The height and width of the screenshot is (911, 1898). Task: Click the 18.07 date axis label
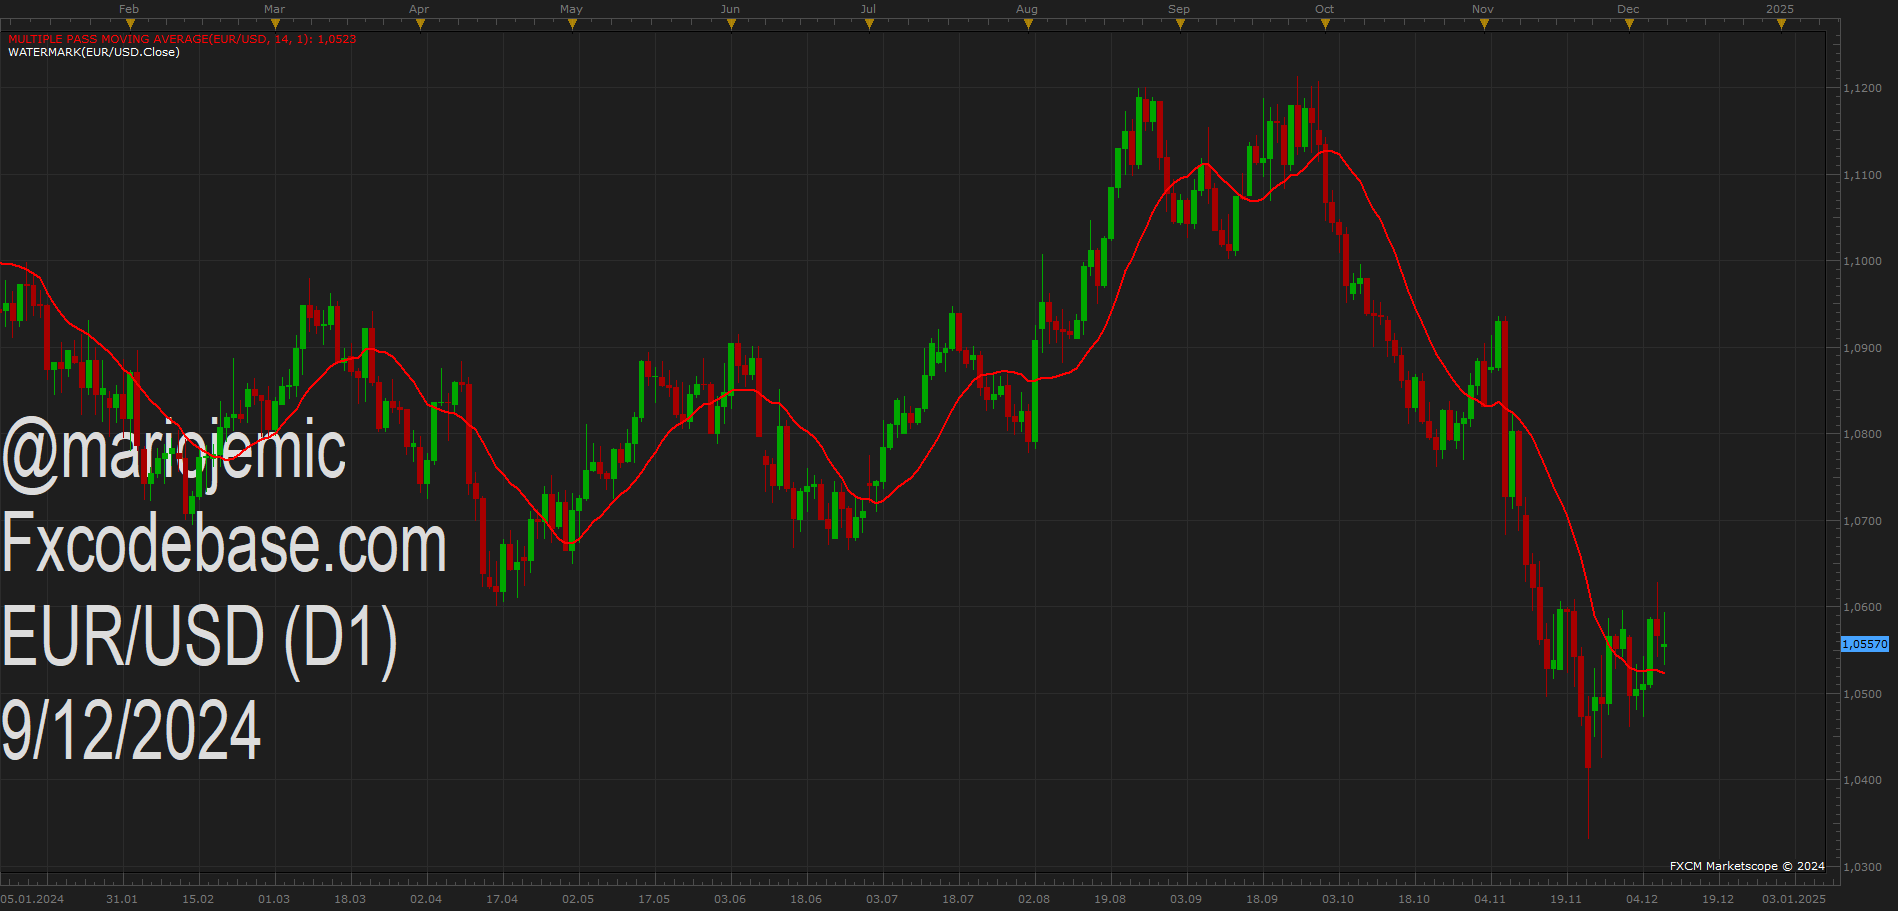click(x=958, y=899)
